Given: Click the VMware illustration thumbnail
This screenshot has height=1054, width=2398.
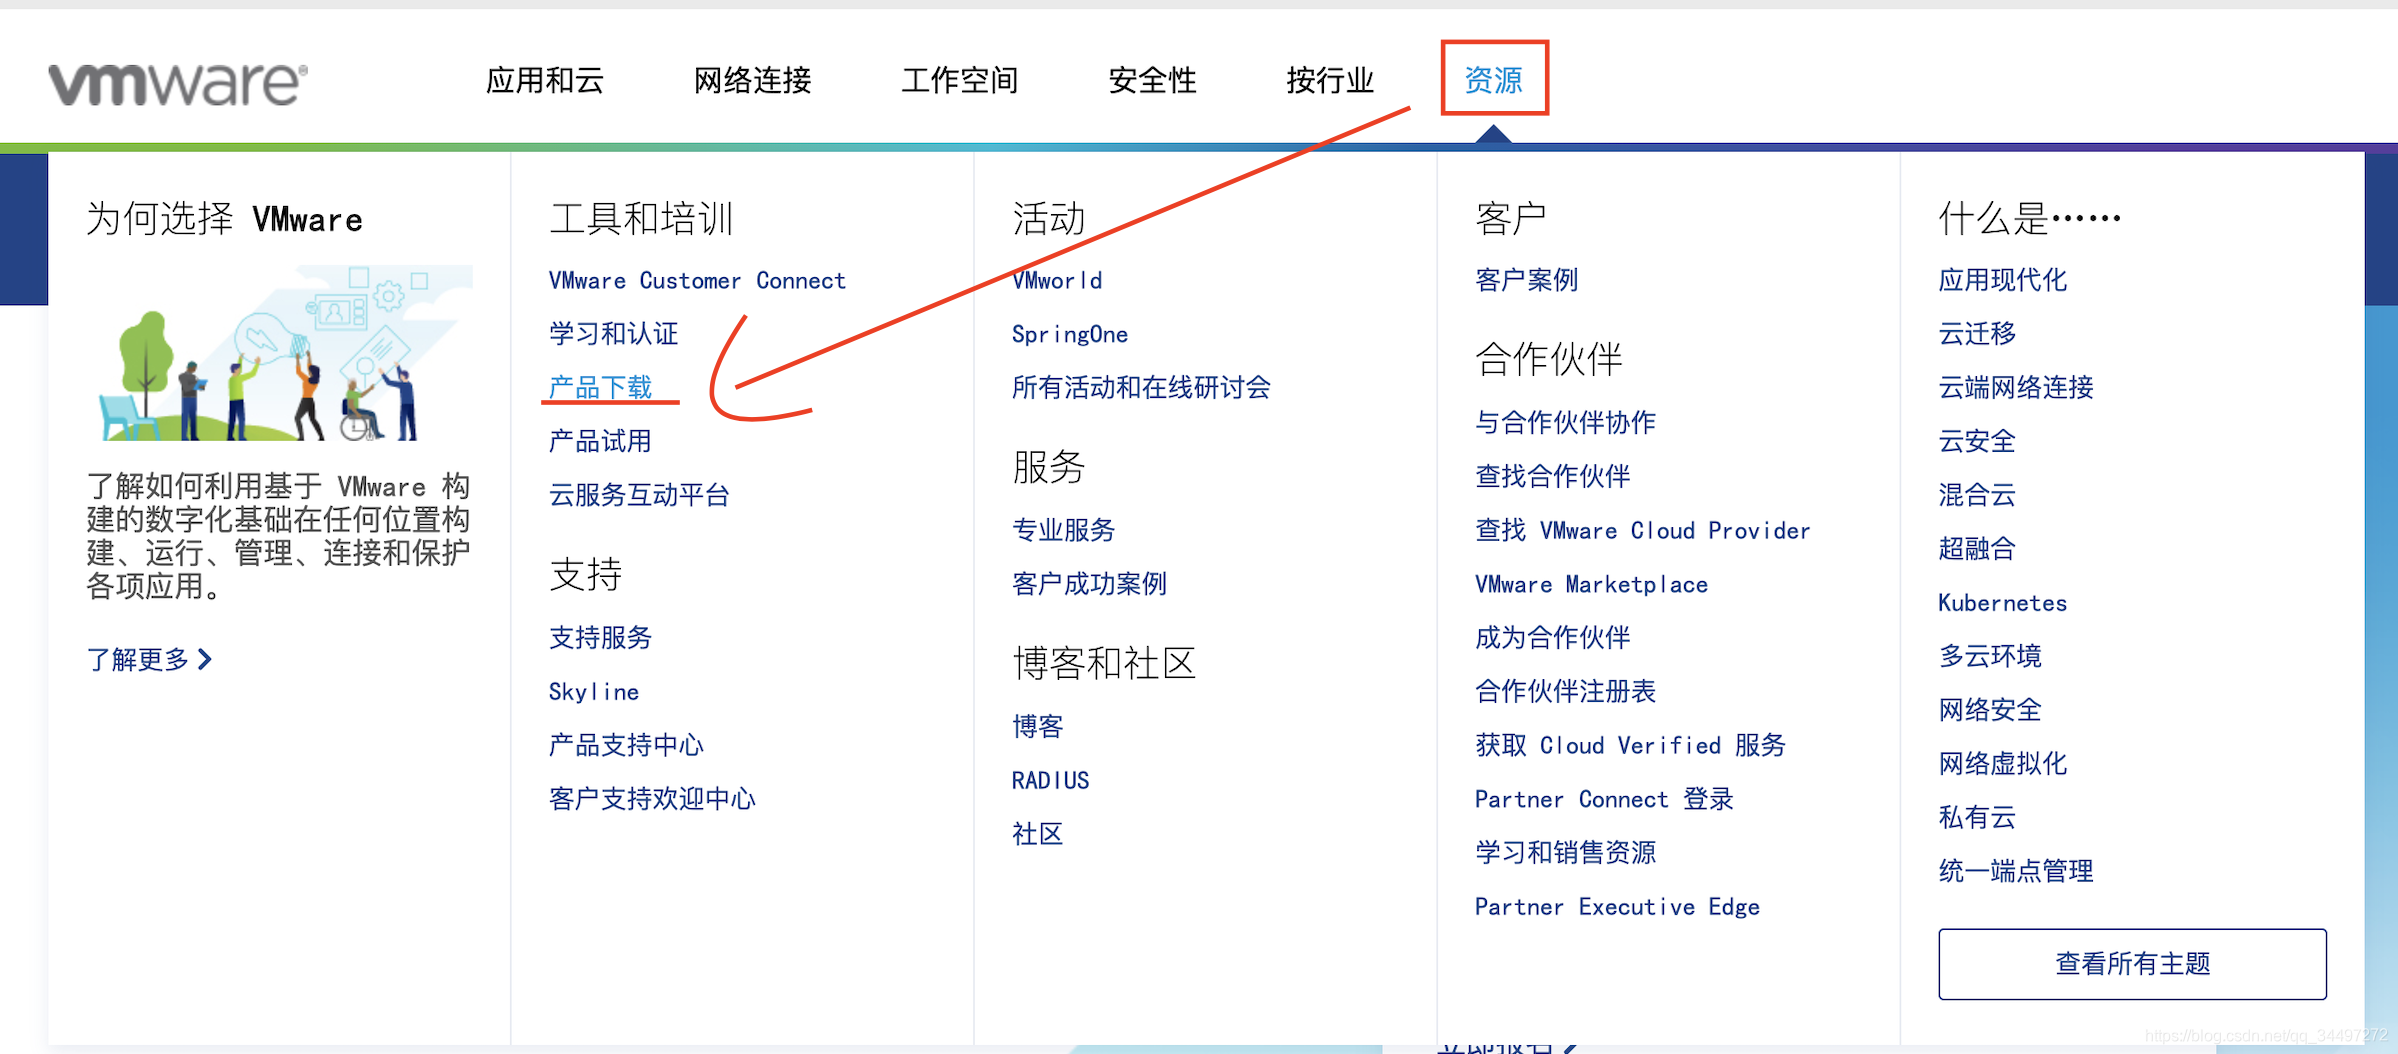Looking at the screenshot, I should tap(280, 353).
